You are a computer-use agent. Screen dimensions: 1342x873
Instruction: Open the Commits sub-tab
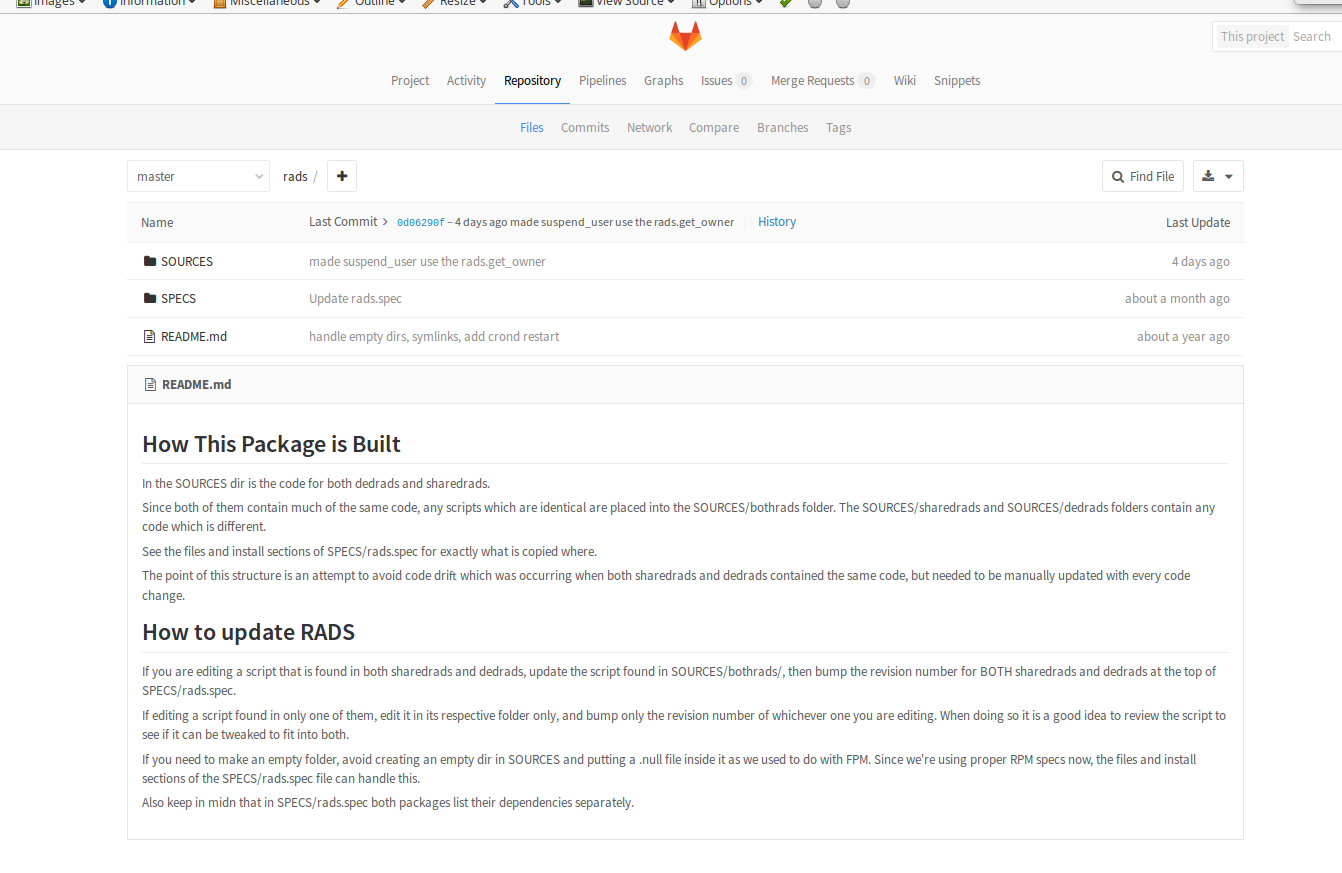point(585,128)
